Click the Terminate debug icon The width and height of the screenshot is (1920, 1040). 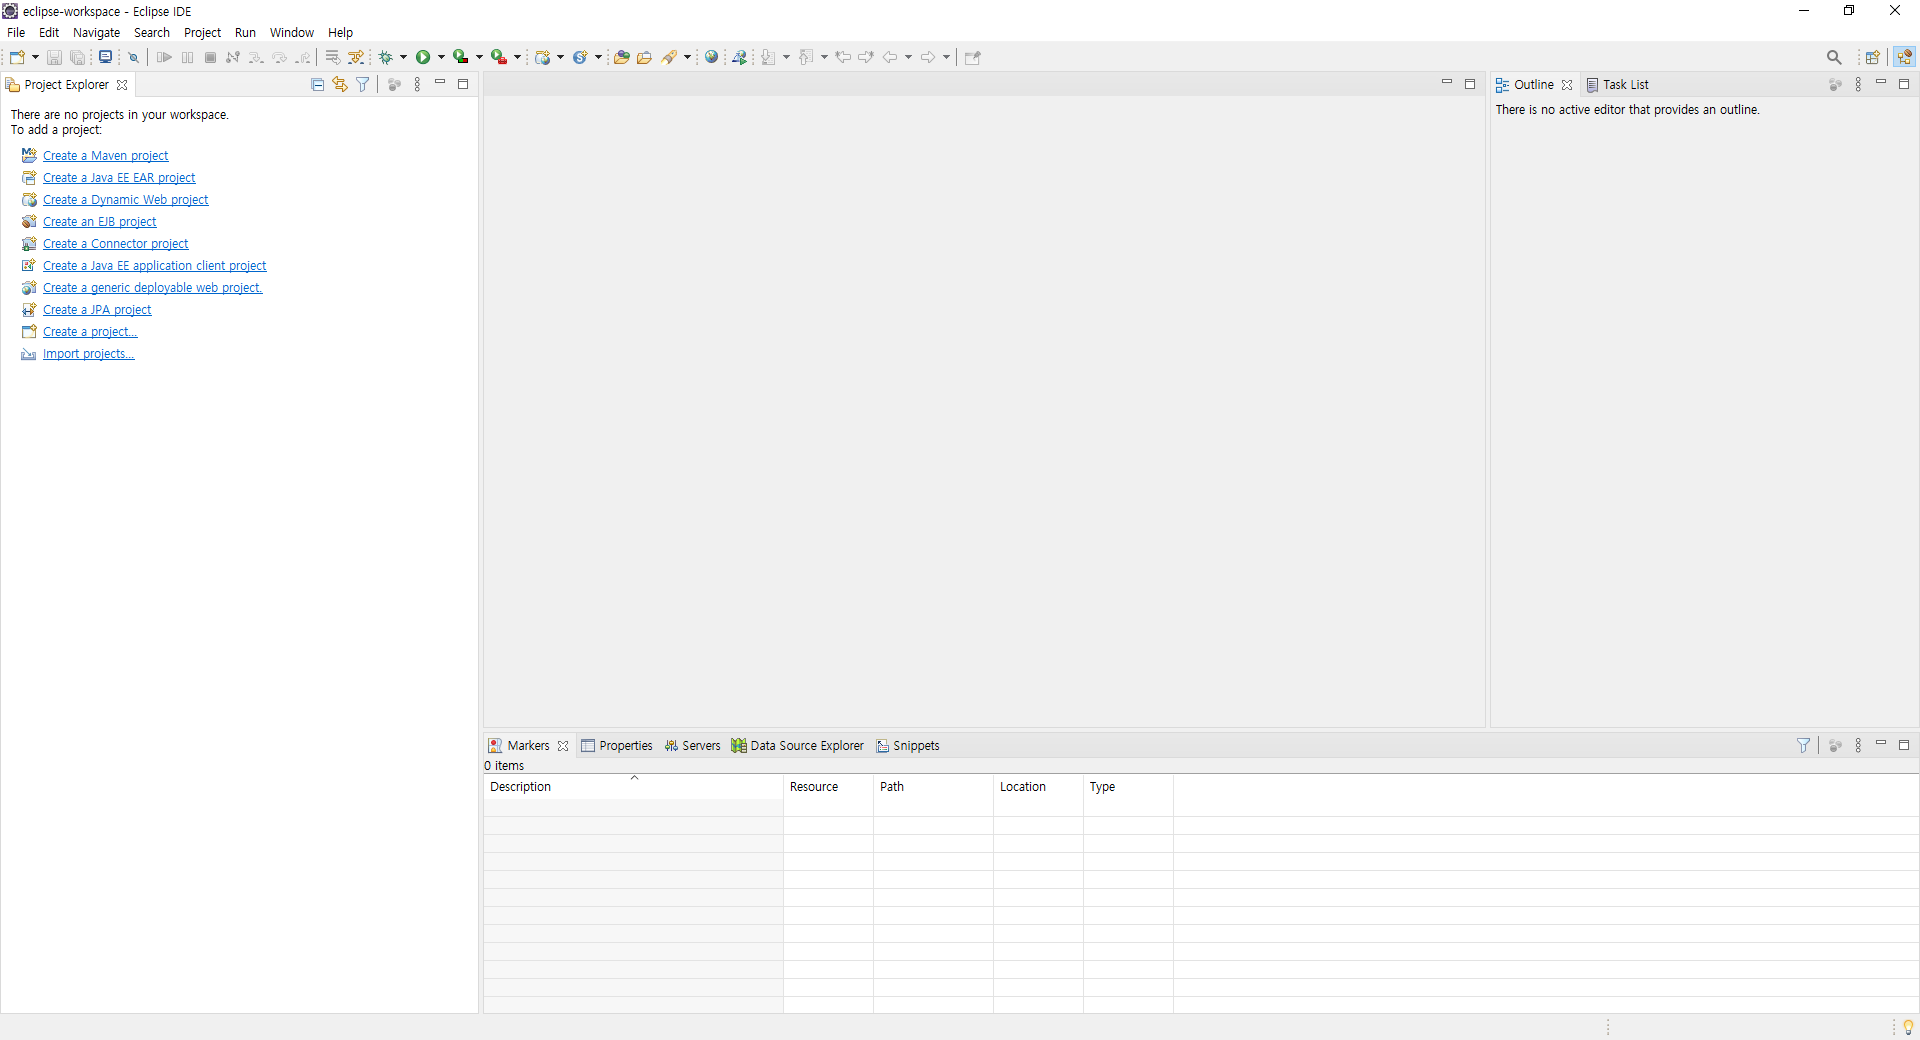click(210, 57)
